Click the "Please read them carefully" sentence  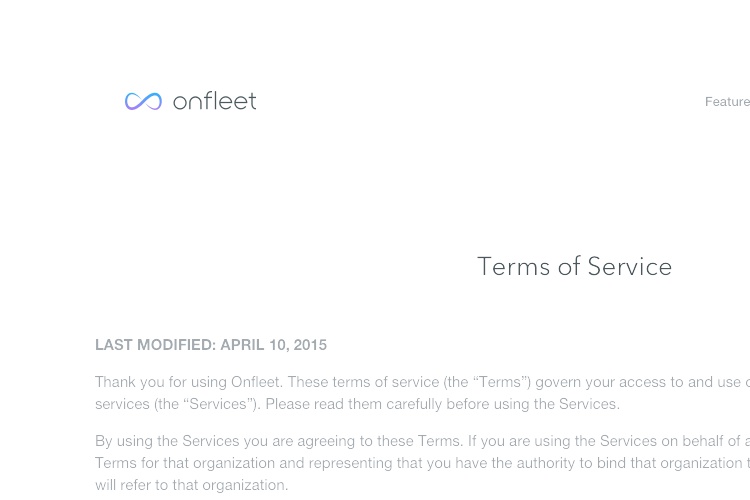[x=442, y=404]
